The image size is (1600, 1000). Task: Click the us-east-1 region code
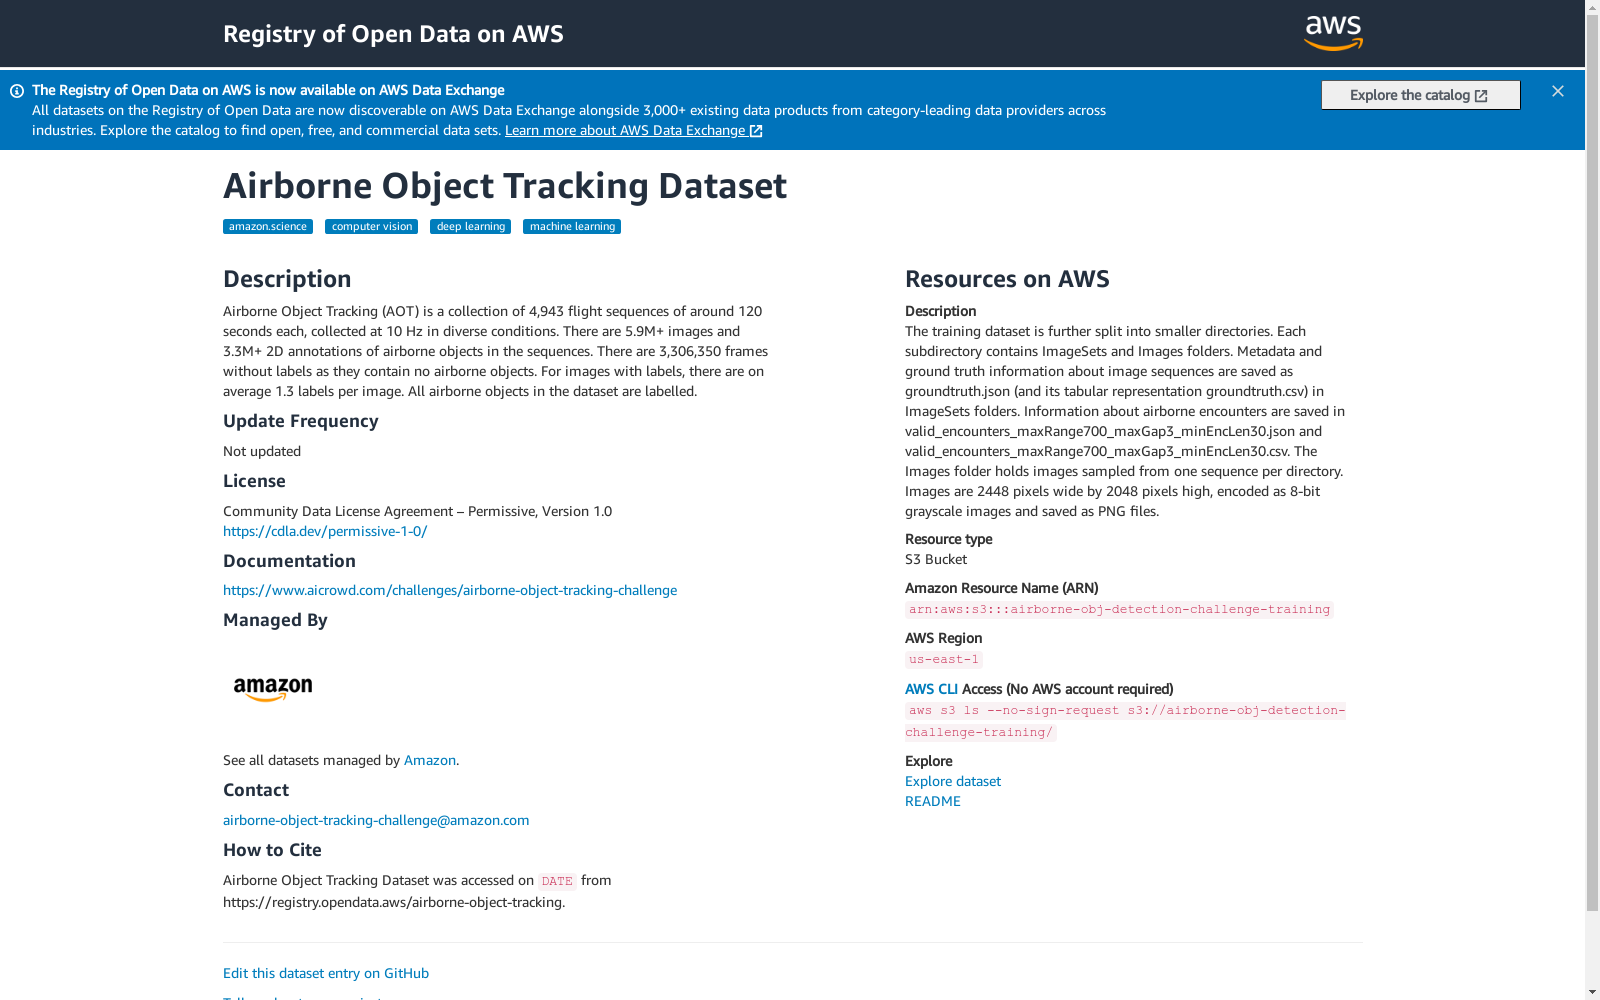click(944, 660)
